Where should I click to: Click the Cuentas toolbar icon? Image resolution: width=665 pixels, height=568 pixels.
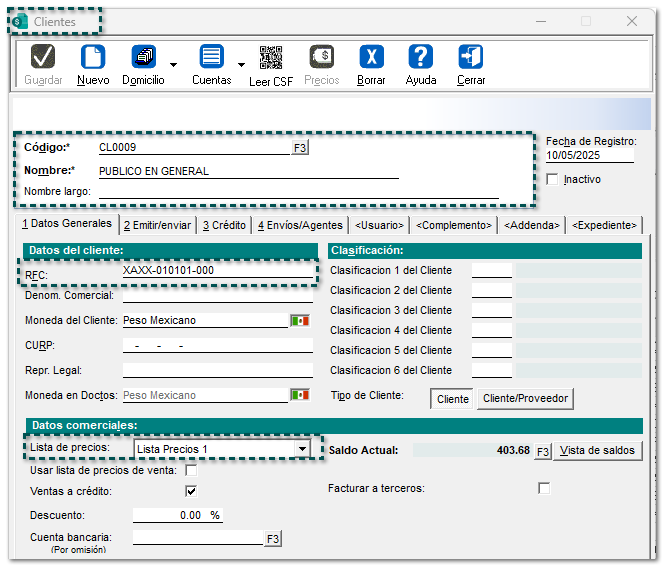tap(211, 58)
